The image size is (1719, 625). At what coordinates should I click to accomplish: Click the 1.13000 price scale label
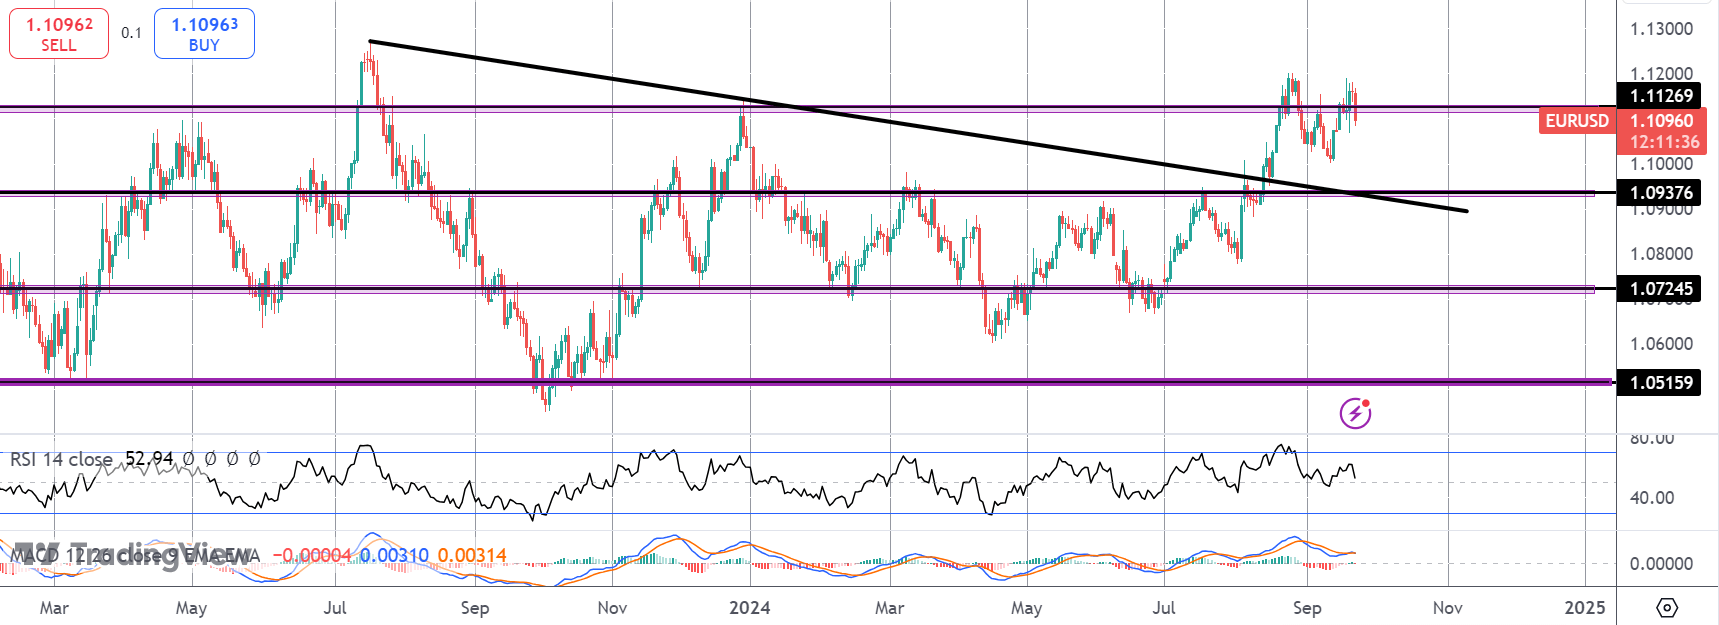point(1661,29)
